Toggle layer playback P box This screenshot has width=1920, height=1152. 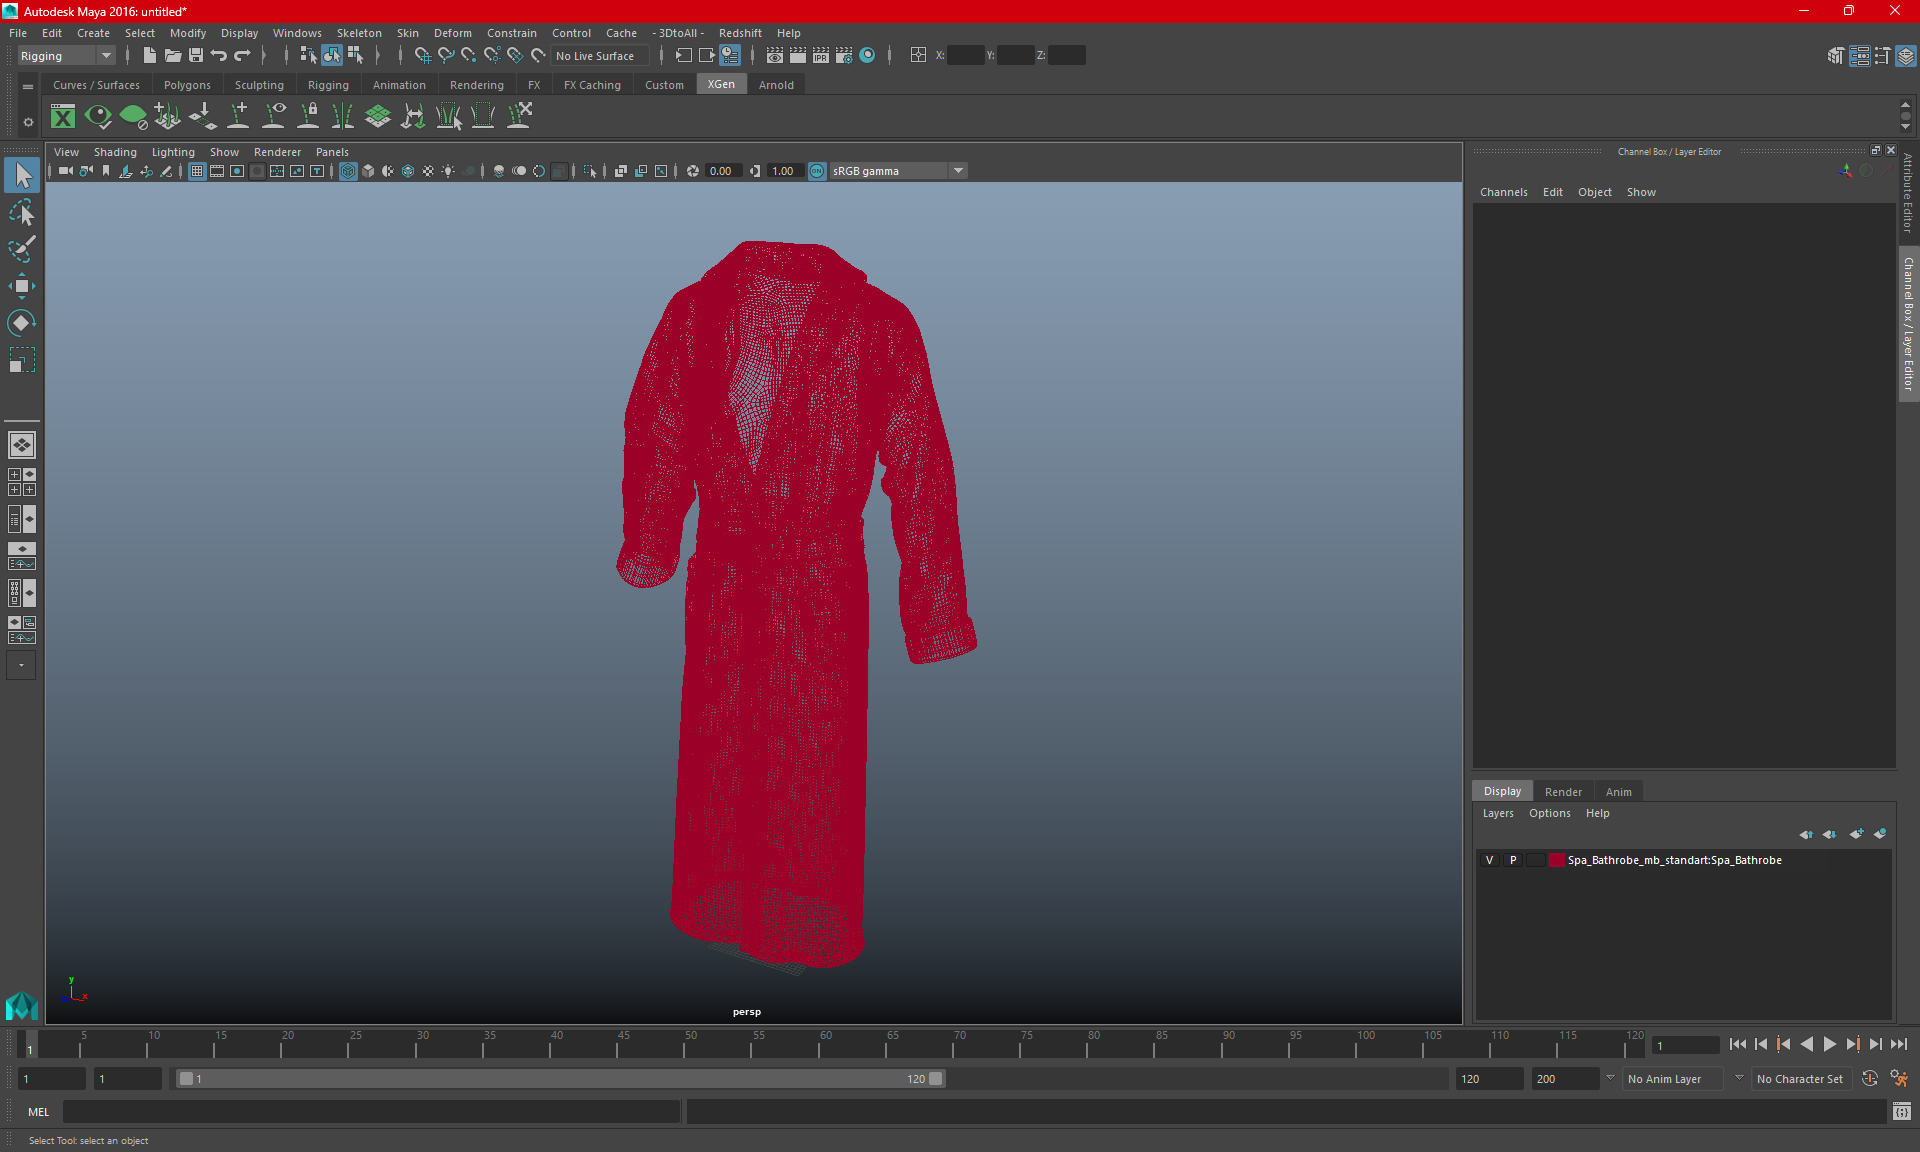[x=1513, y=860]
